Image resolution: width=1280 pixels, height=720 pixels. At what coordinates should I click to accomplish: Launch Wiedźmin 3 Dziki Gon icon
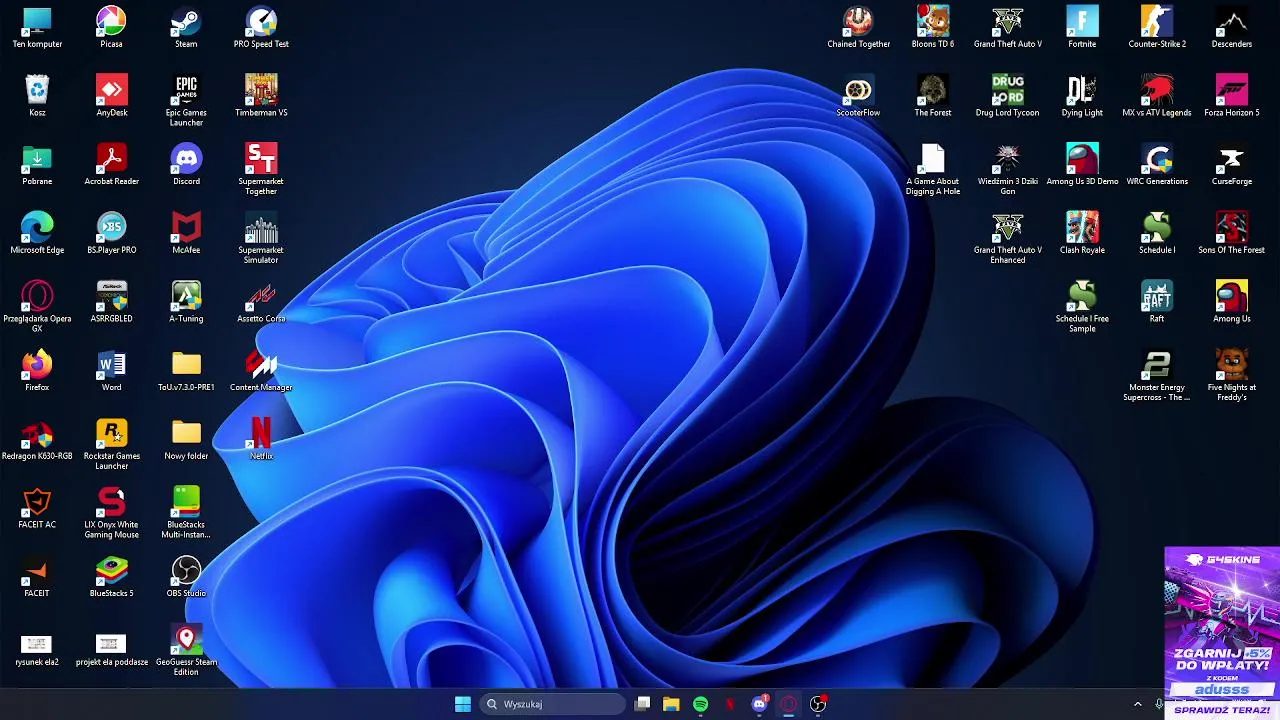pyautogui.click(x=1008, y=170)
